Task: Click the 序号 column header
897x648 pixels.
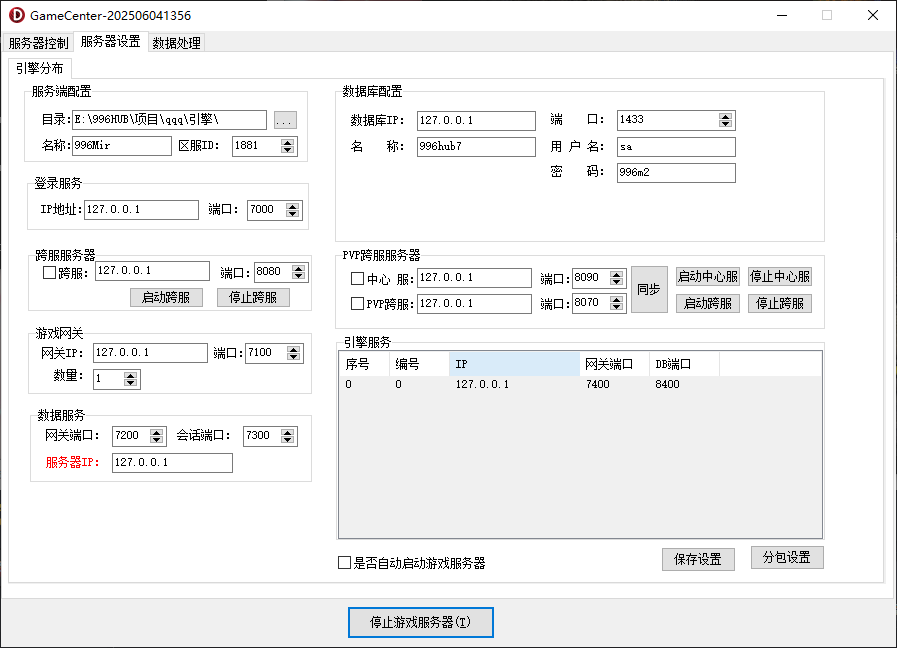Action: [x=364, y=364]
